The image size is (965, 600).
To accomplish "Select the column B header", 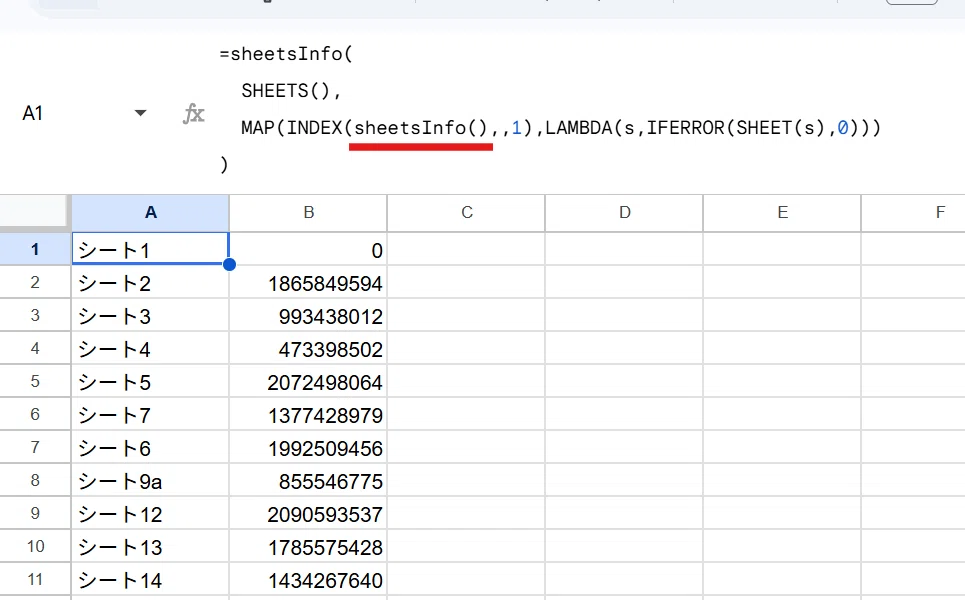I will tap(308, 213).
